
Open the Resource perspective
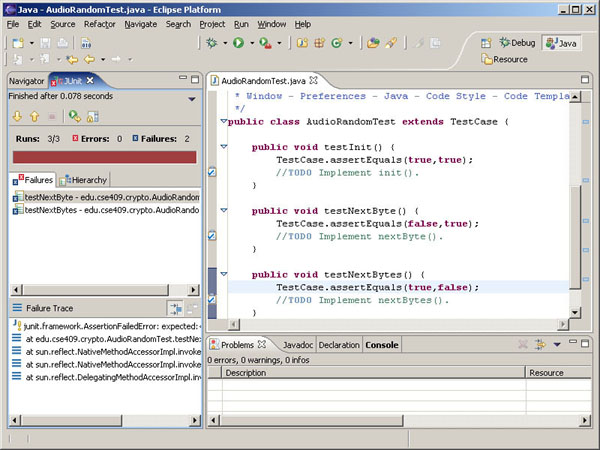(x=503, y=60)
